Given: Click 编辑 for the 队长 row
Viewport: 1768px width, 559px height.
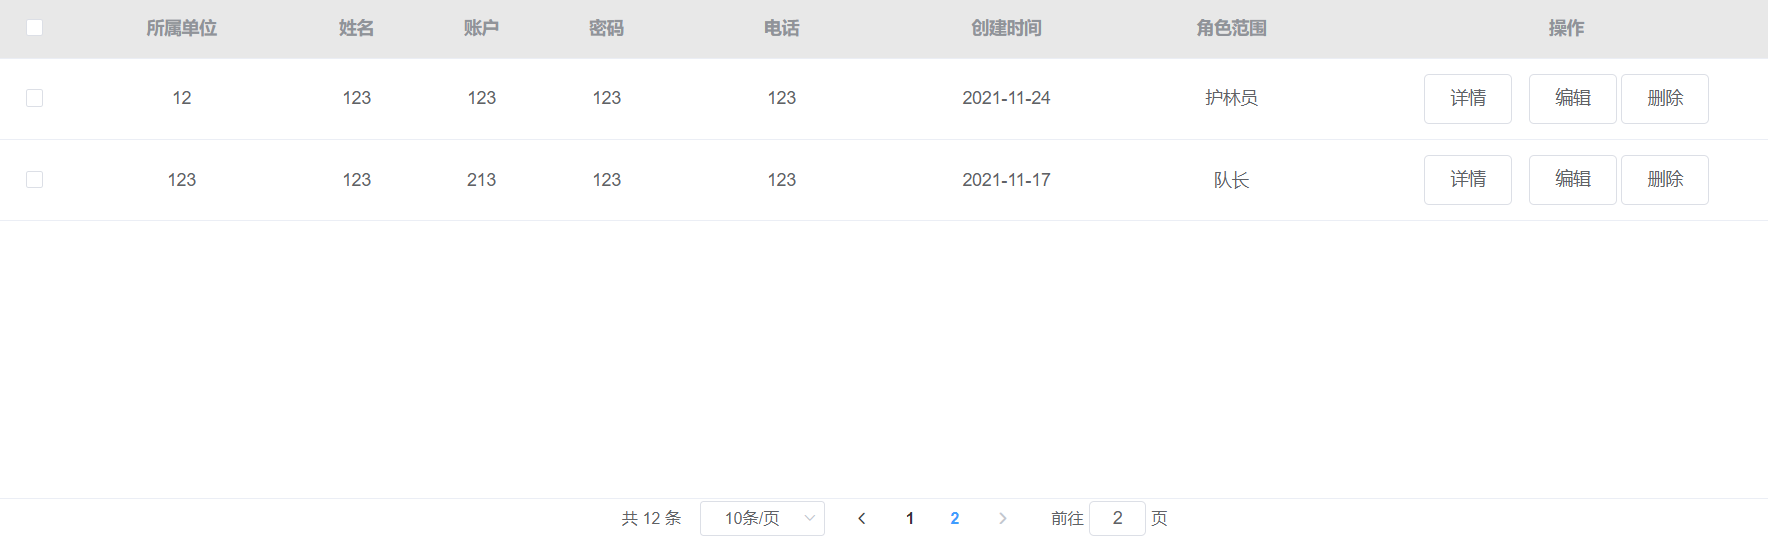Looking at the screenshot, I should [x=1572, y=179].
